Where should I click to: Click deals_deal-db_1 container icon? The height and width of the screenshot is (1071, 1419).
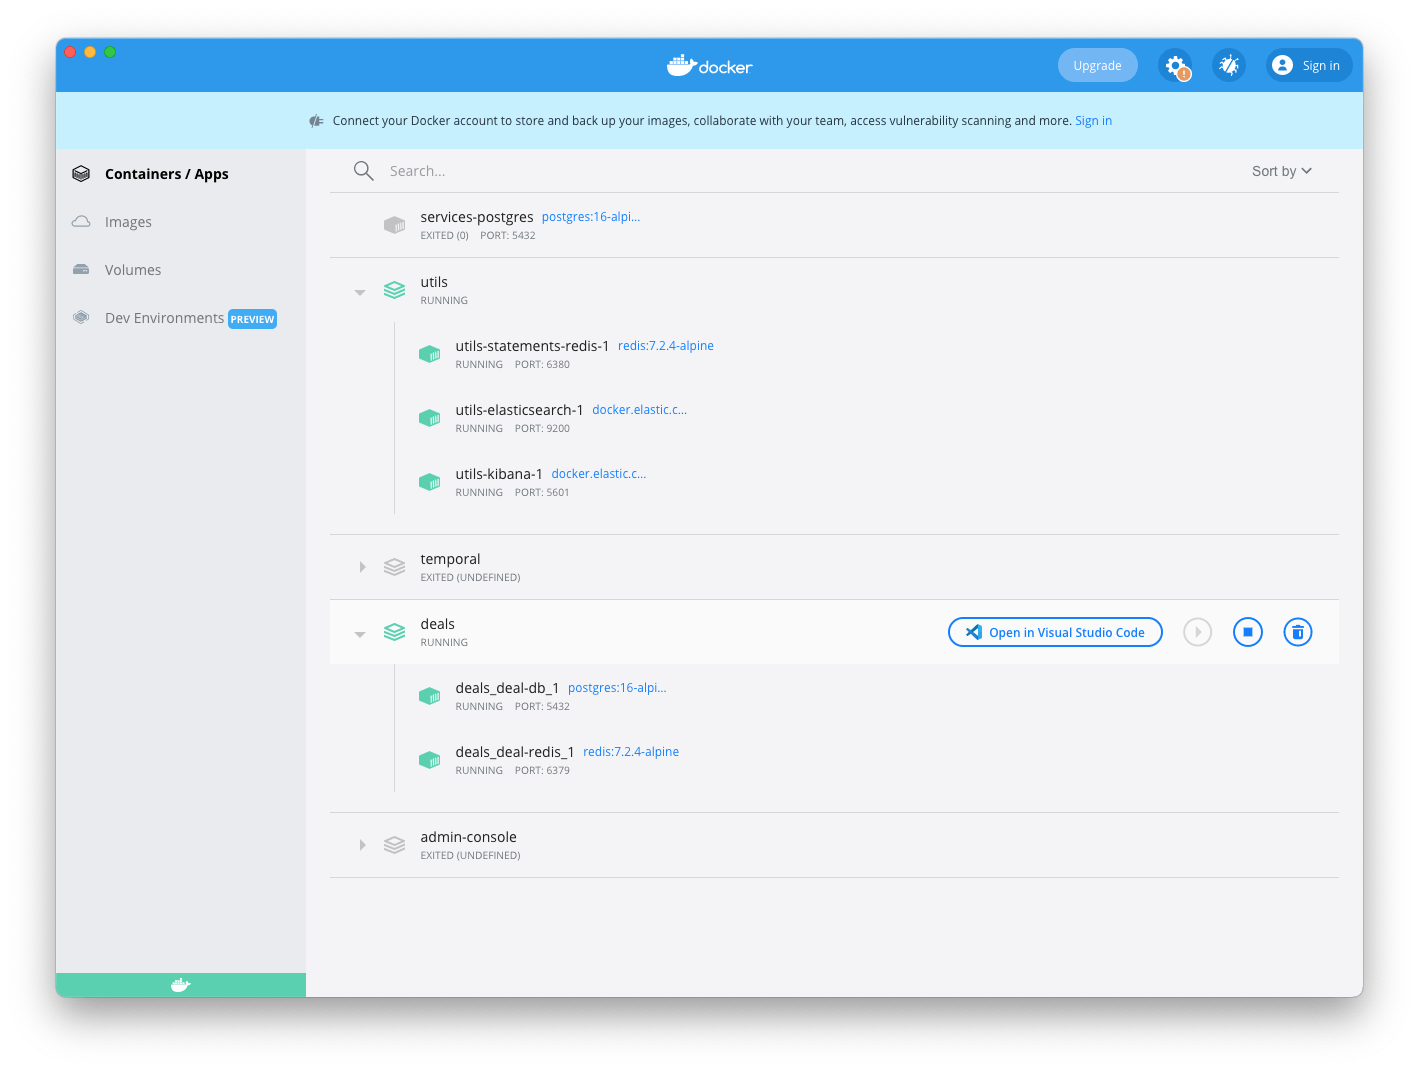click(x=430, y=696)
